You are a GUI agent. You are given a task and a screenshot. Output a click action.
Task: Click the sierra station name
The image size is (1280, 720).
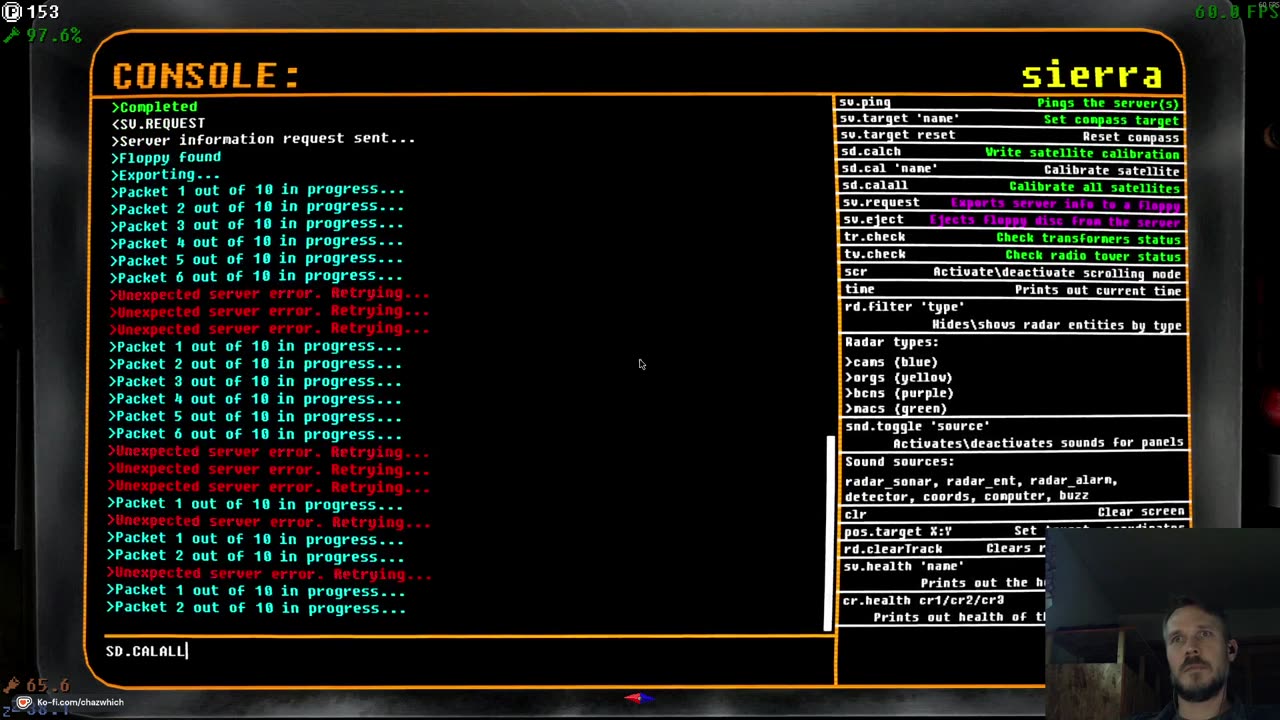tap(1092, 75)
